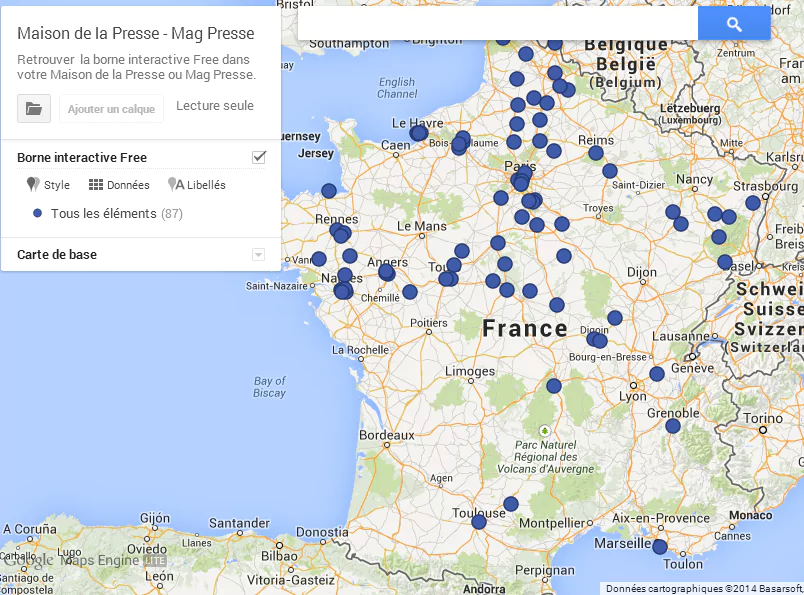Viewport: 804px width, 595px height.
Task: Open the Libellés label icon
Action: tap(176, 185)
